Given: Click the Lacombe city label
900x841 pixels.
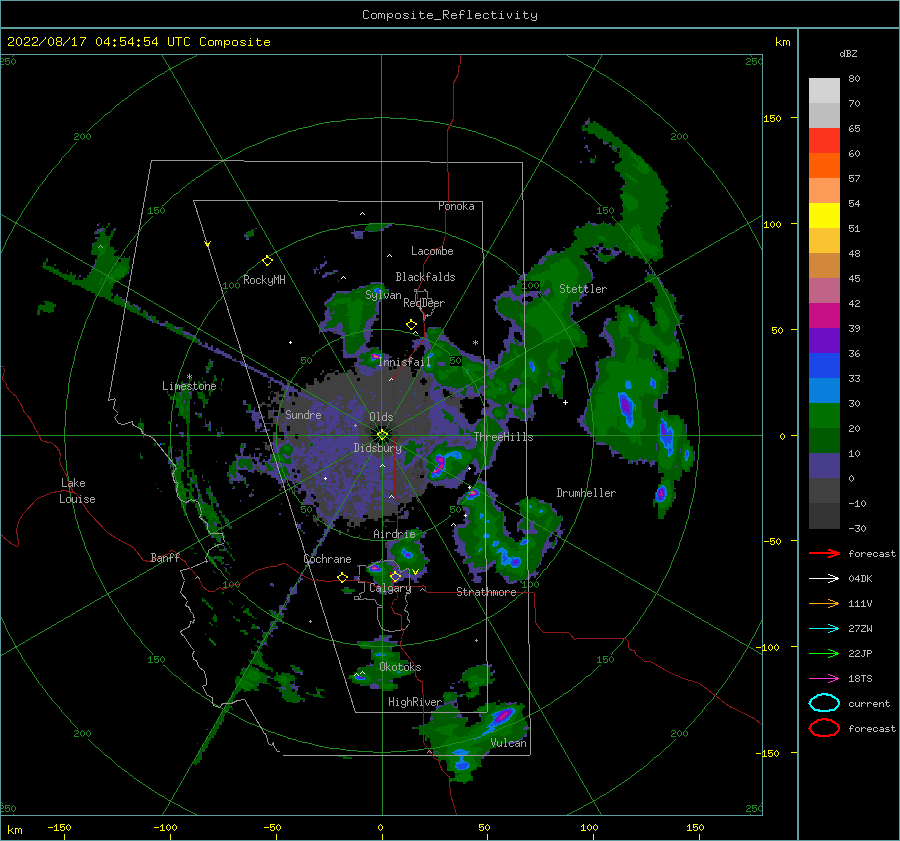Looking at the screenshot, I should [x=432, y=251].
